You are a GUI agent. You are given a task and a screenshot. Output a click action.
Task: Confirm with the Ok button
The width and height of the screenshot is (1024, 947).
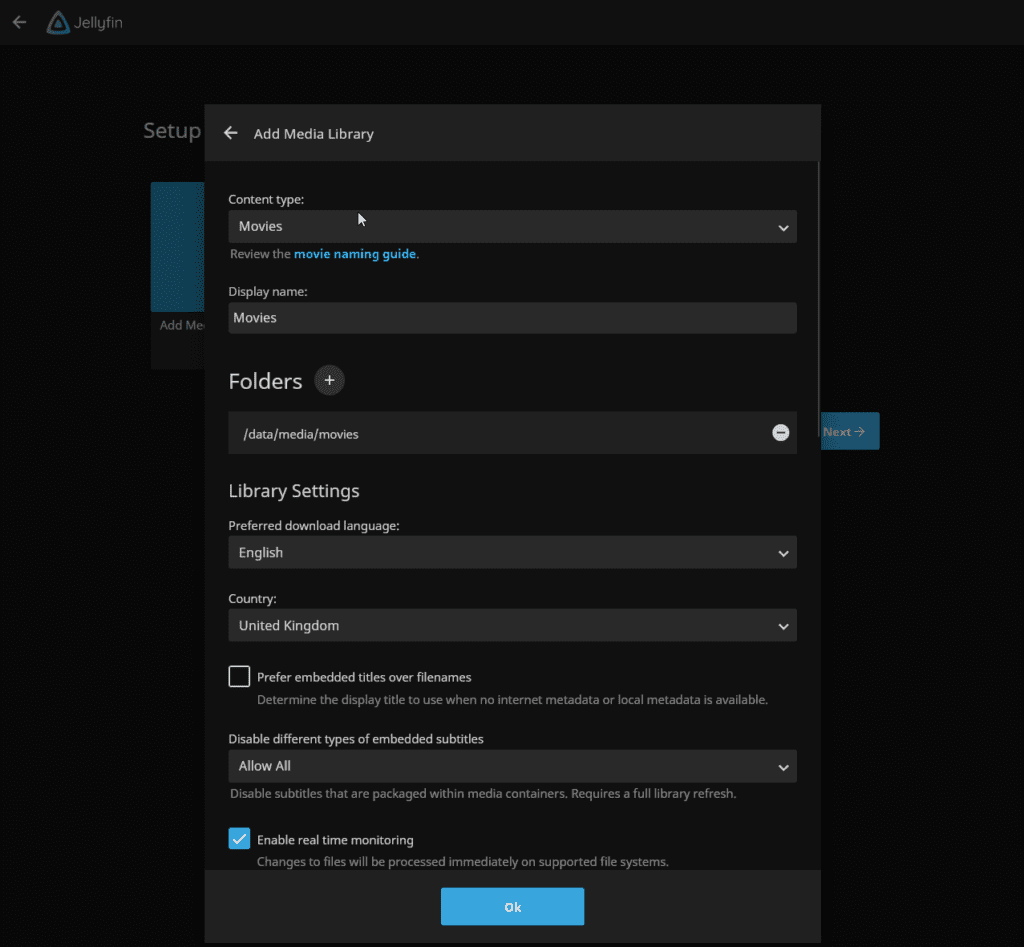512,907
